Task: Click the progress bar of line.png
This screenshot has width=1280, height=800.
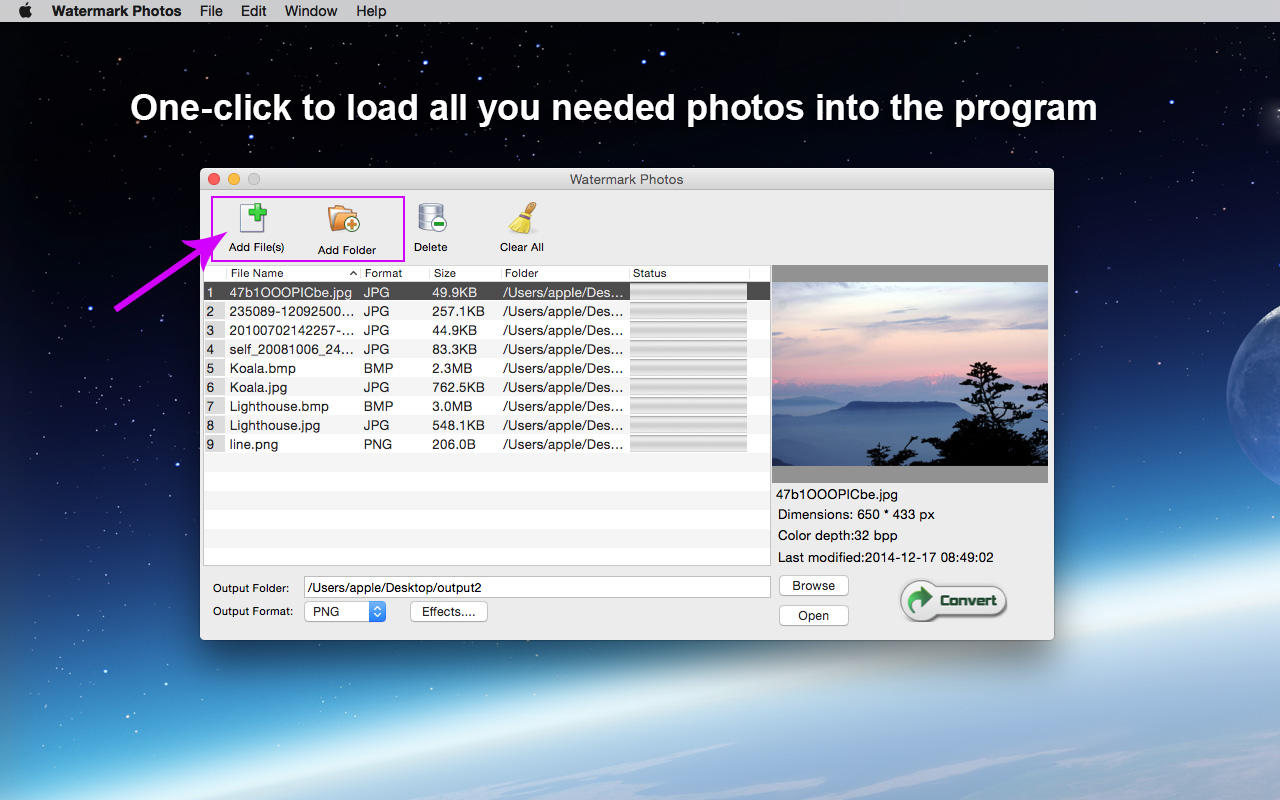Action: pyautogui.click(x=688, y=444)
